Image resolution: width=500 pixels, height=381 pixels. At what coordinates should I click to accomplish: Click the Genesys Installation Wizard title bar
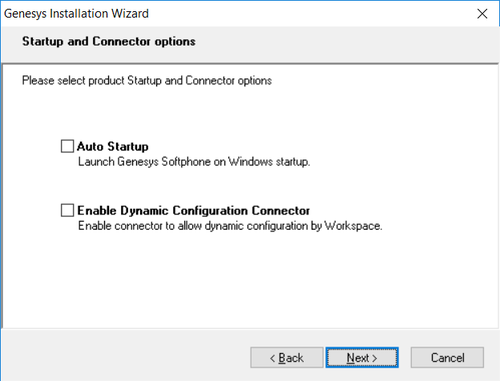click(233, 14)
